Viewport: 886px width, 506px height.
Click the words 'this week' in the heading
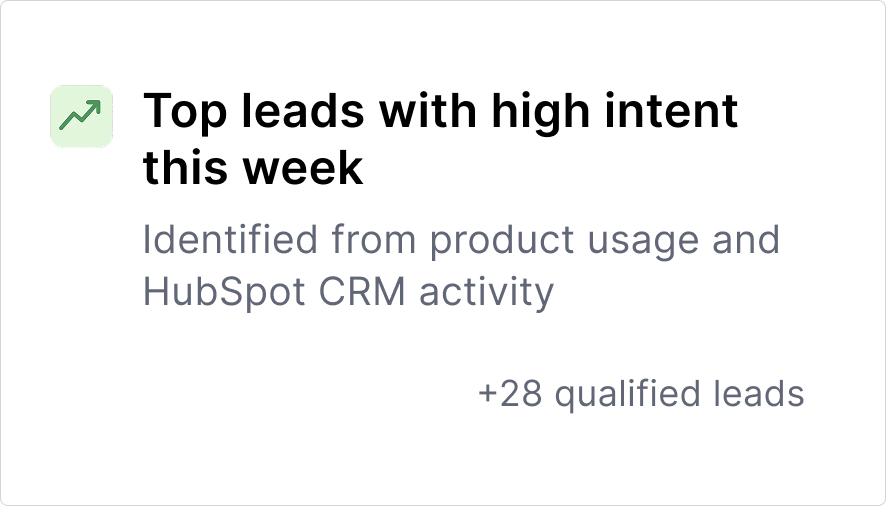point(253,168)
